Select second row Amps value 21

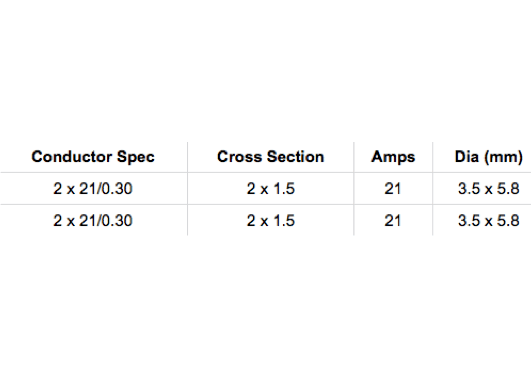[x=393, y=221]
